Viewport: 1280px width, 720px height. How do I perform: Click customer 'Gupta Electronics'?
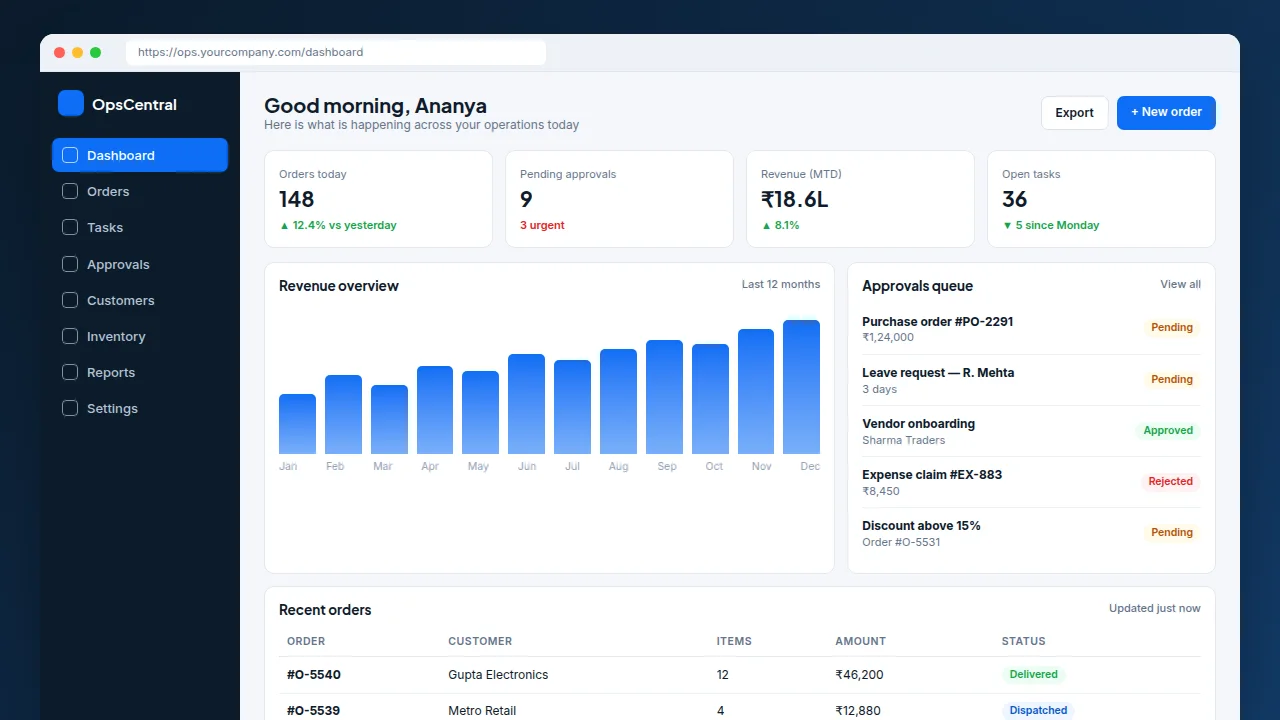pyautogui.click(x=498, y=675)
